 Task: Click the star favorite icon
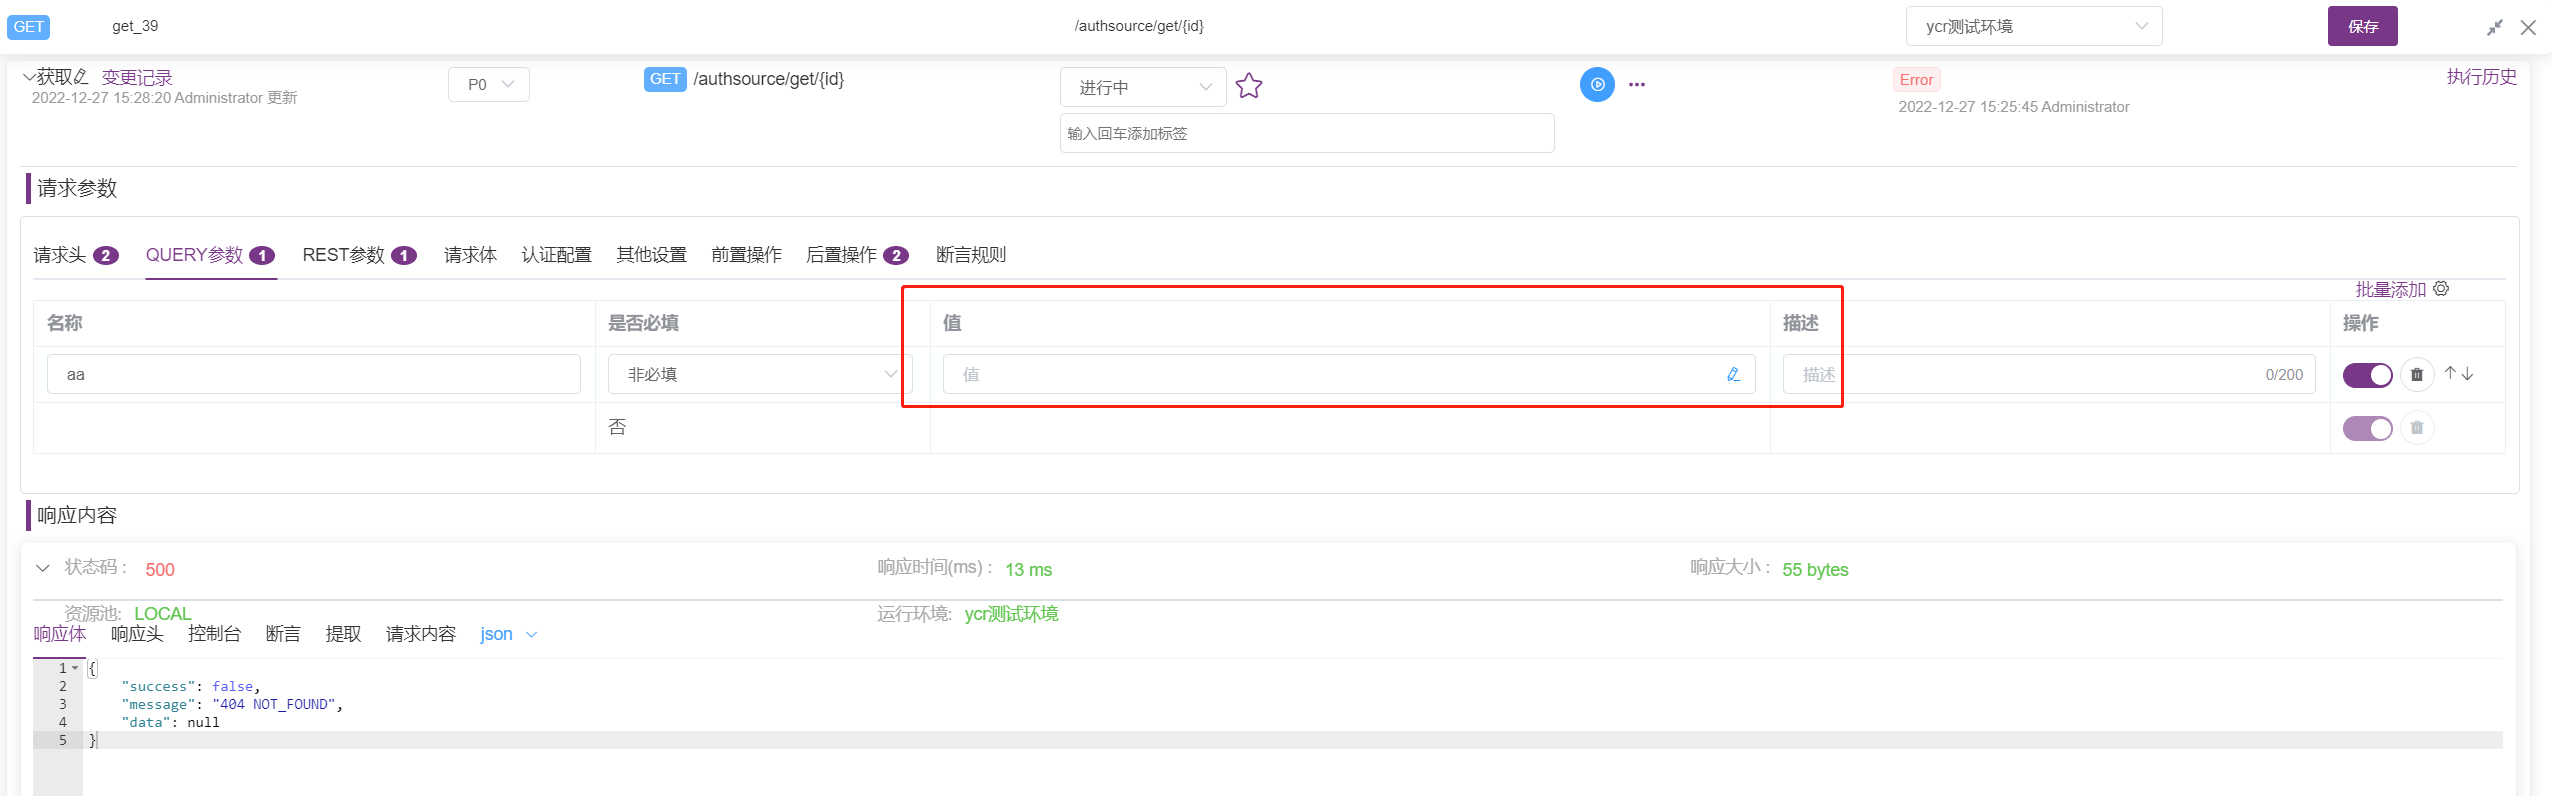pyautogui.click(x=1249, y=86)
